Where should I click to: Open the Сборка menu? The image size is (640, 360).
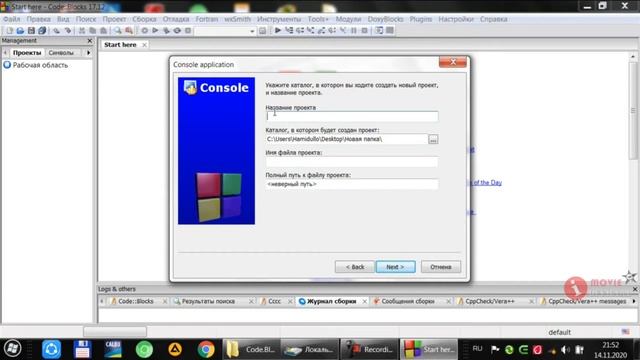point(144,19)
